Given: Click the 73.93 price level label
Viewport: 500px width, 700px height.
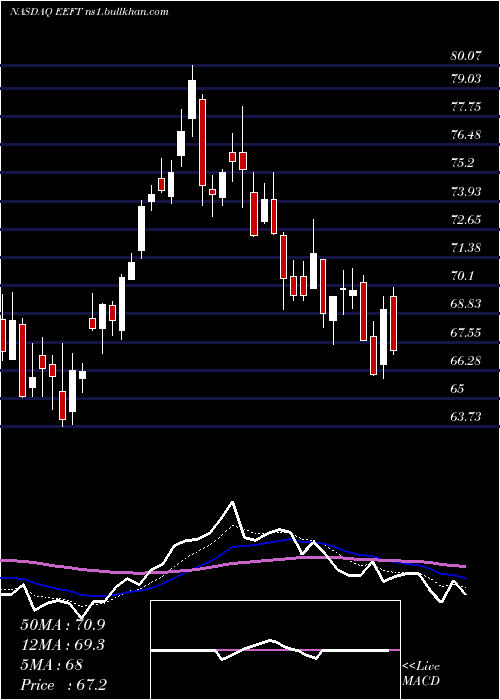Looking at the screenshot, I should coord(466,192).
